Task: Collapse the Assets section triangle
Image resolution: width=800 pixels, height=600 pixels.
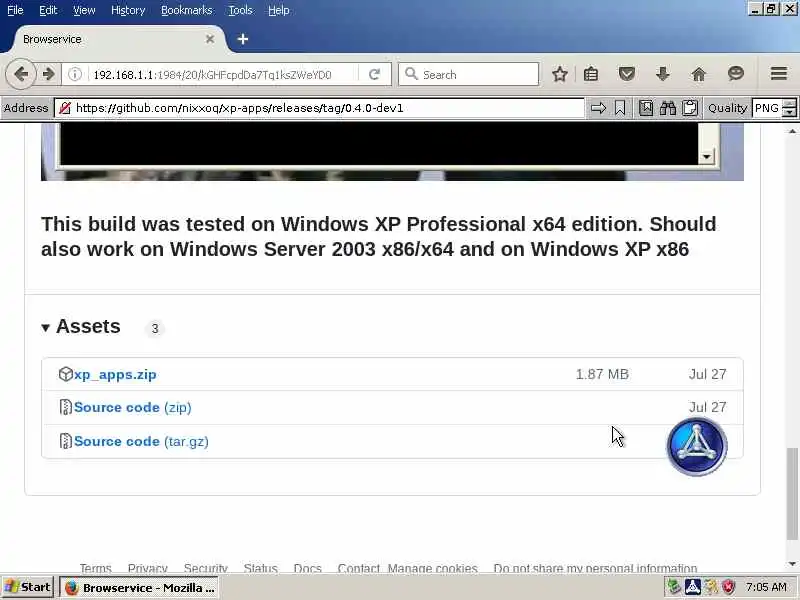Action: point(45,328)
